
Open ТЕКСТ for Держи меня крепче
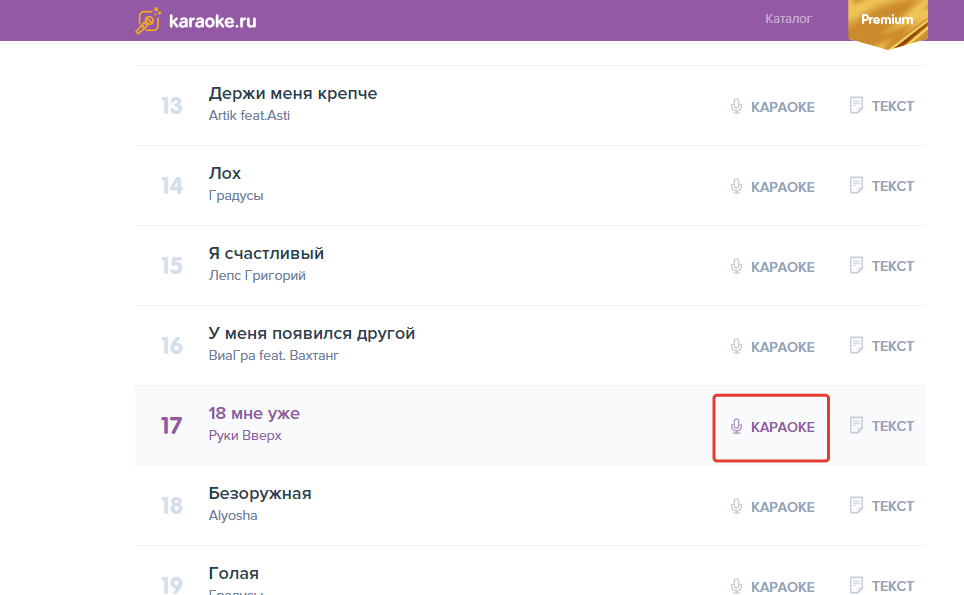[x=893, y=106]
